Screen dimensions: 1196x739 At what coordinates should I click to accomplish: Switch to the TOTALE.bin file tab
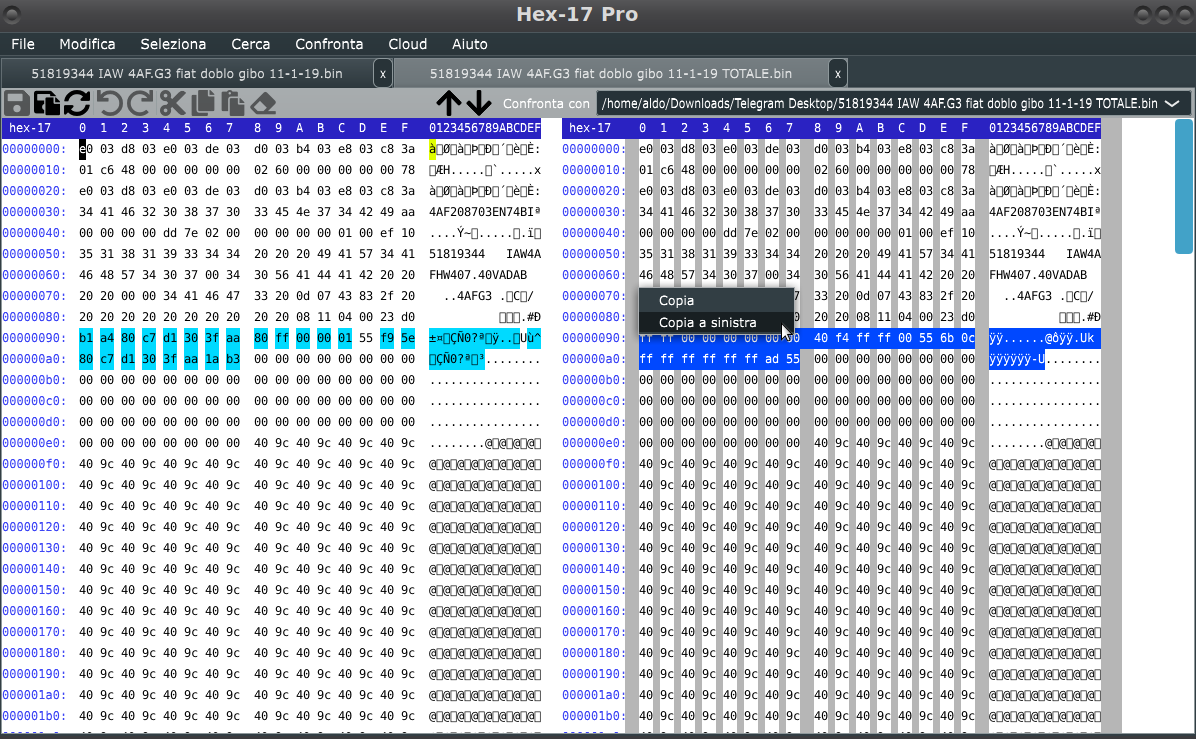point(610,74)
